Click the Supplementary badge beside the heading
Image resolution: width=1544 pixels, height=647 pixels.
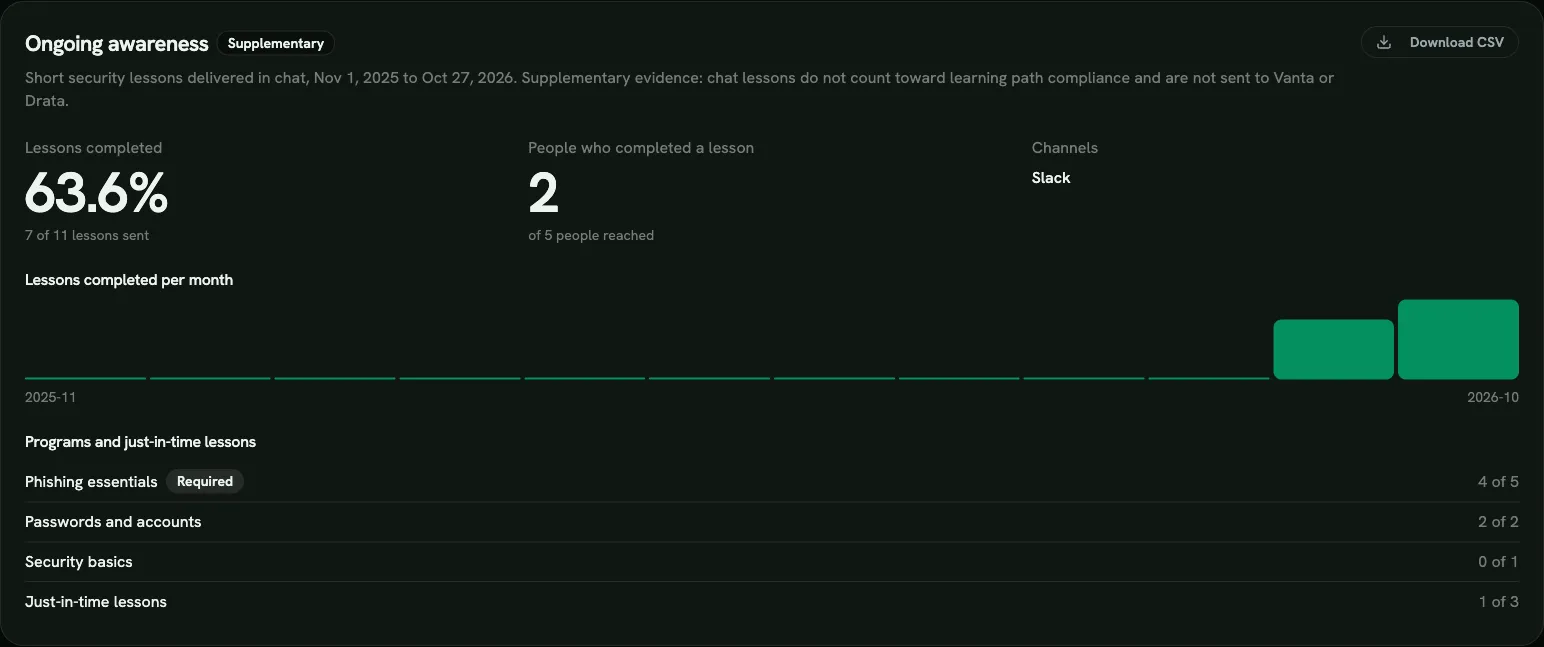click(x=275, y=43)
